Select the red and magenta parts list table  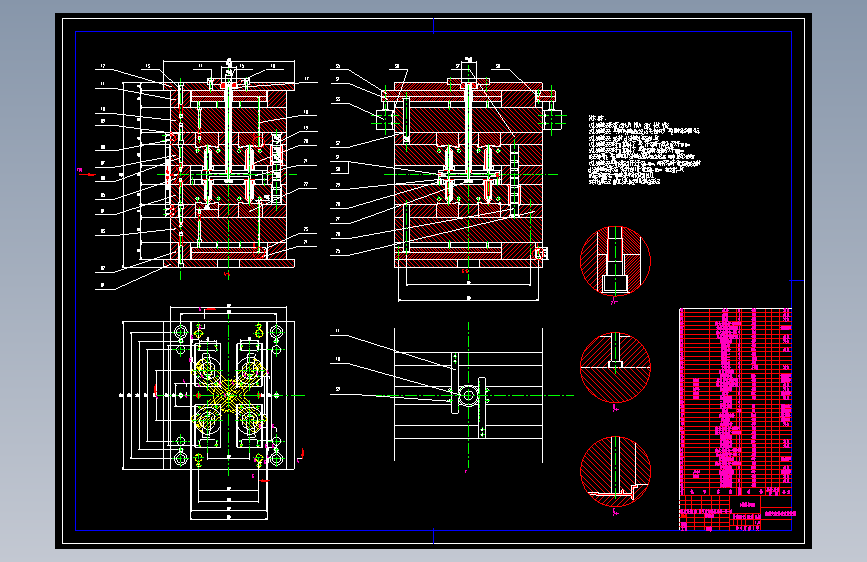click(735, 402)
